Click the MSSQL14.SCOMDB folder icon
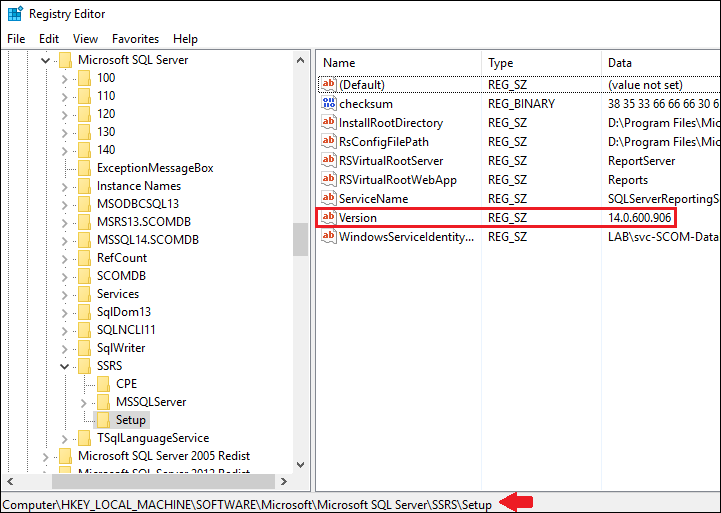This screenshot has width=721, height=513. (x=84, y=240)
